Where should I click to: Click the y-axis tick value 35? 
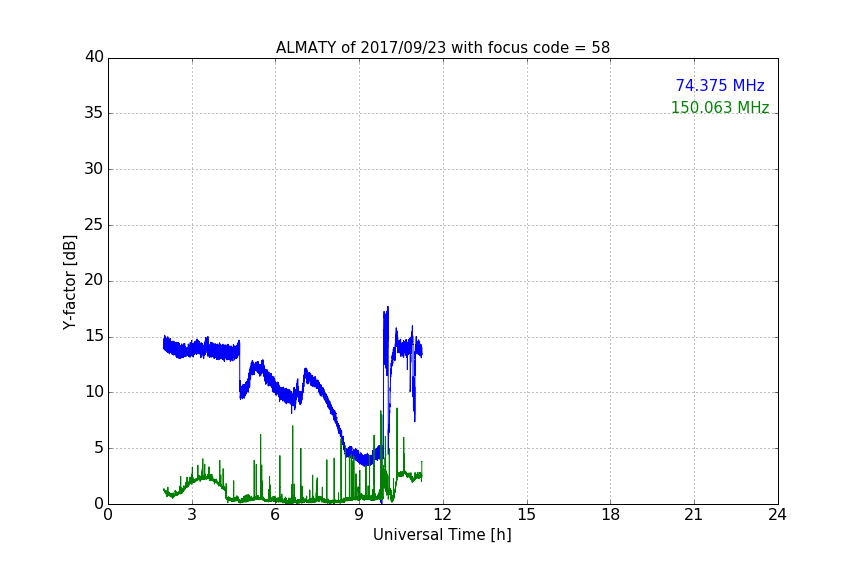[94, 113]
